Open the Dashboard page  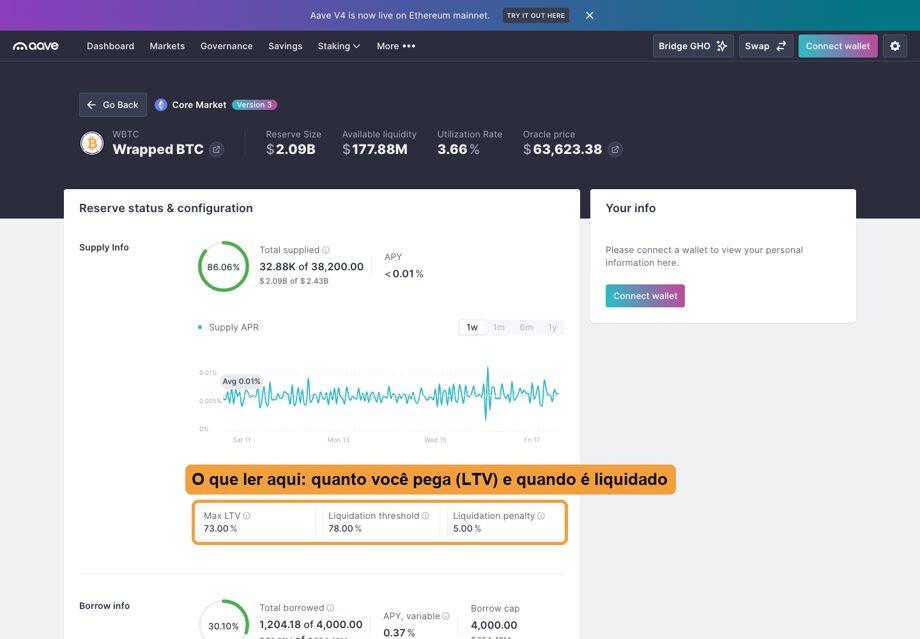[x=110, y=46]
